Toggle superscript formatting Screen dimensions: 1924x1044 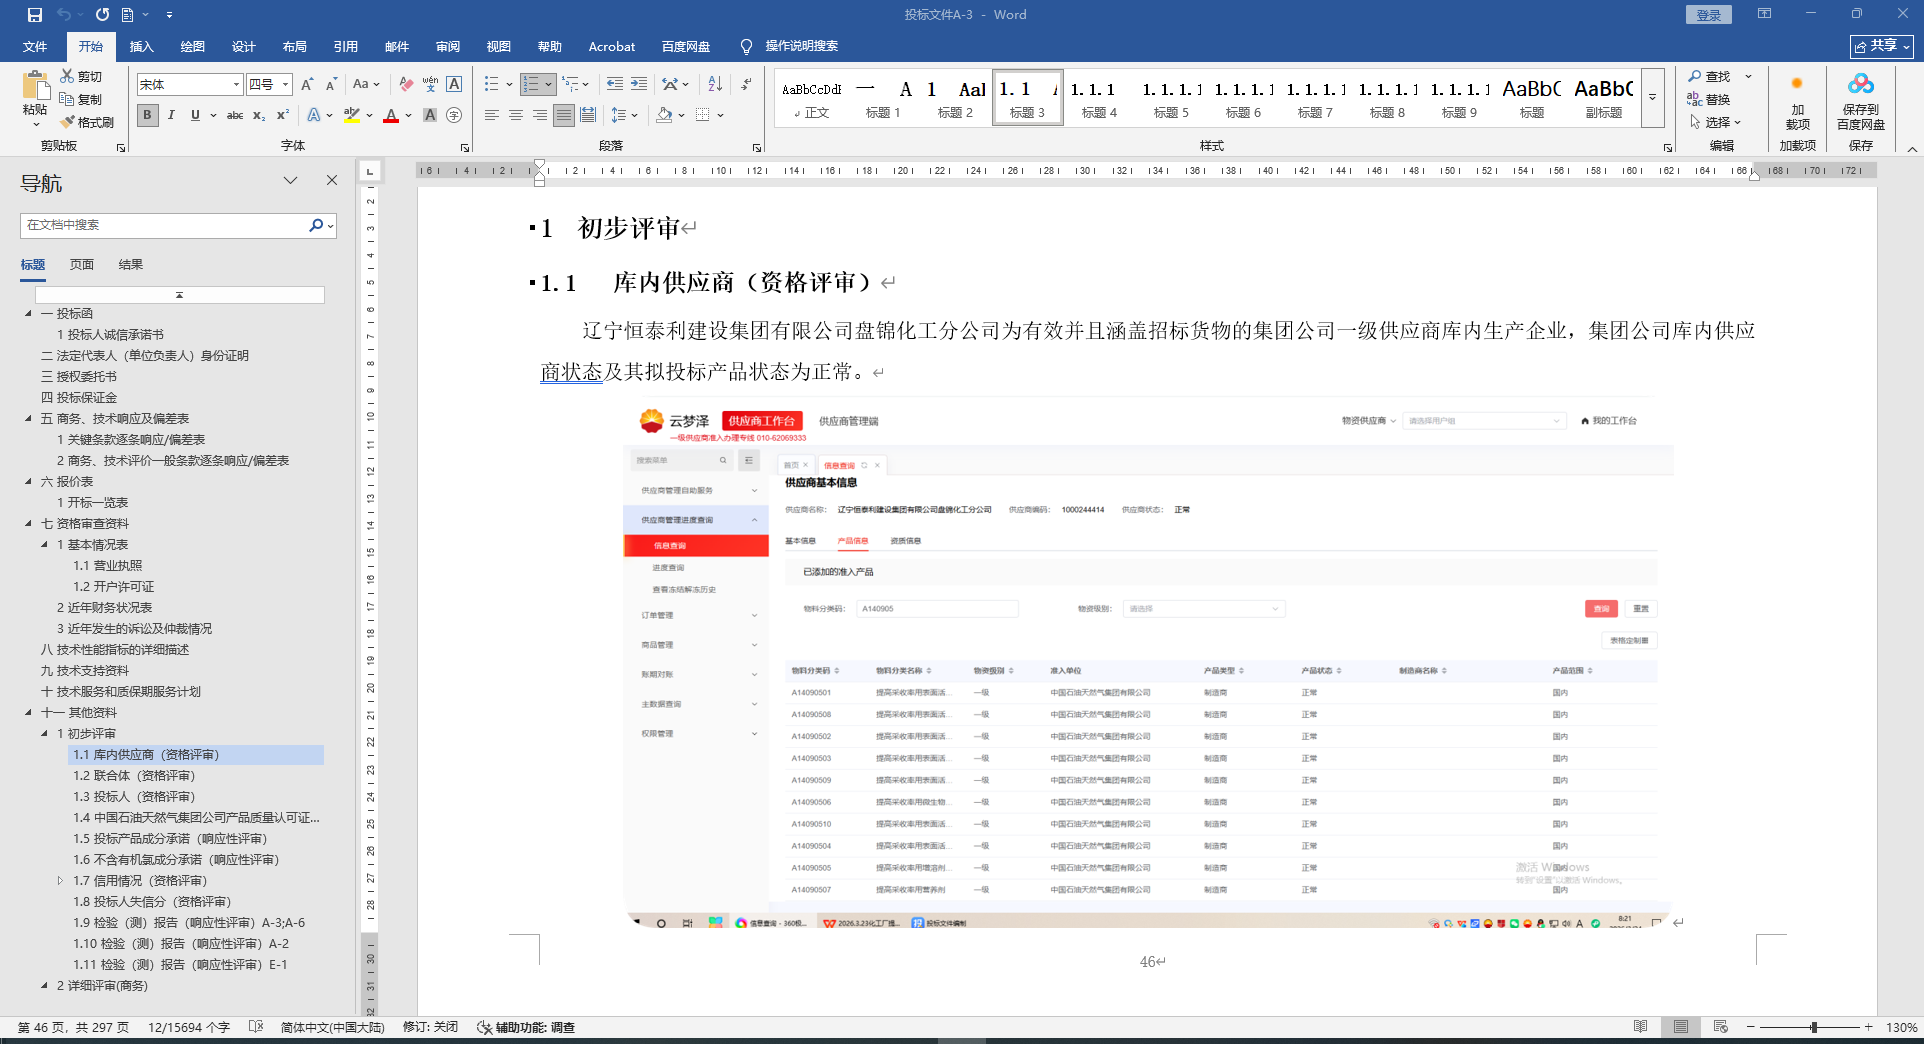pos(283,115)
